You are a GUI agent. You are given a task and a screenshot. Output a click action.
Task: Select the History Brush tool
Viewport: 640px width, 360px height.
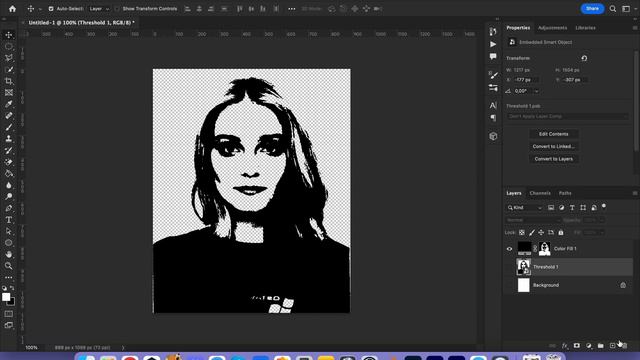point(9,151)
